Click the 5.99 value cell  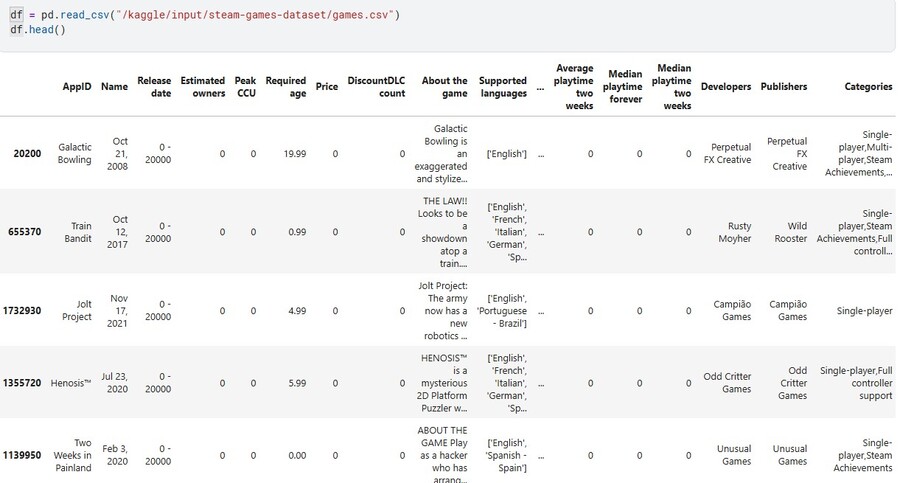tap(297, 383)
